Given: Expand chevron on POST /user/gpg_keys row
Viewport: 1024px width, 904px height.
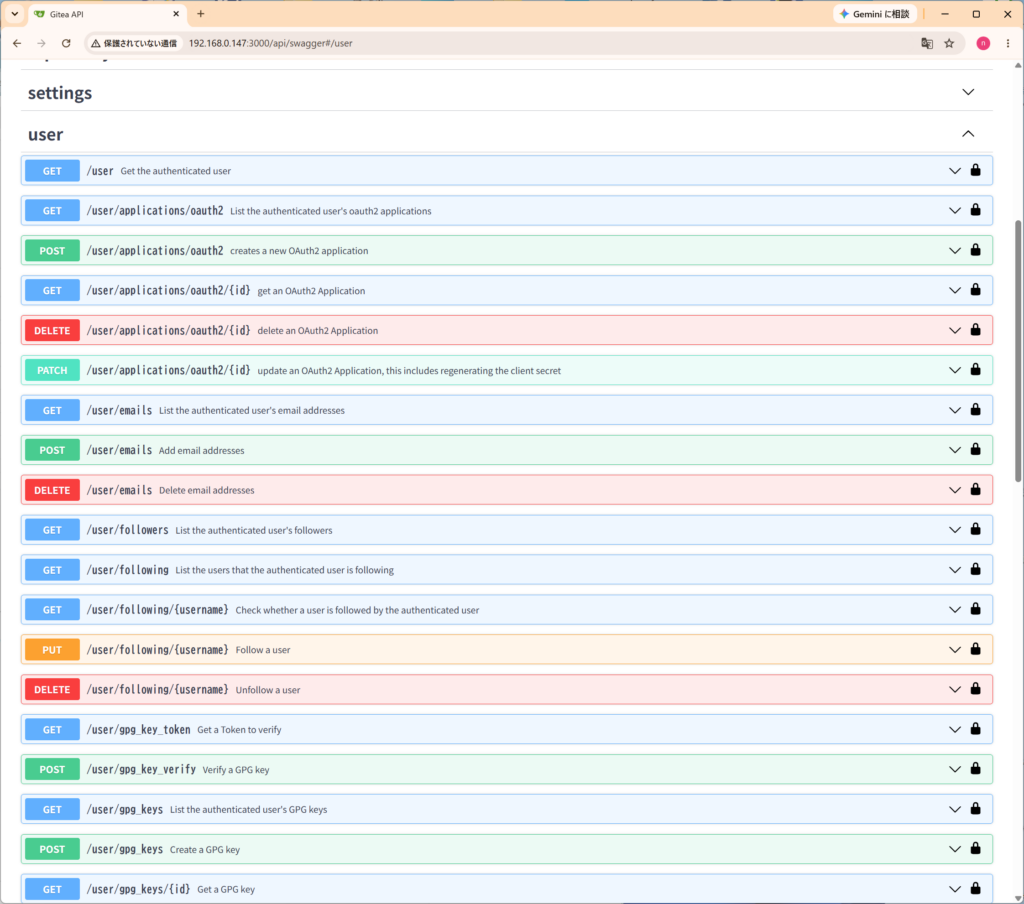Looking at the screenshot, I should pos(955,849).
